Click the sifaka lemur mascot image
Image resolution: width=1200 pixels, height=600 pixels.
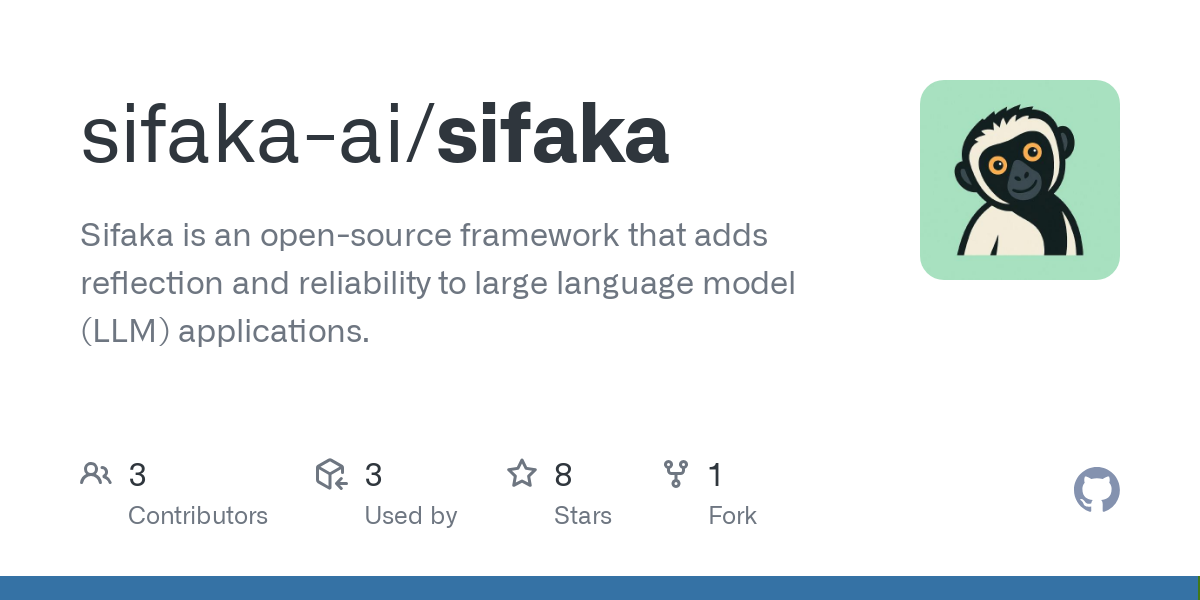click(1020, 180)
